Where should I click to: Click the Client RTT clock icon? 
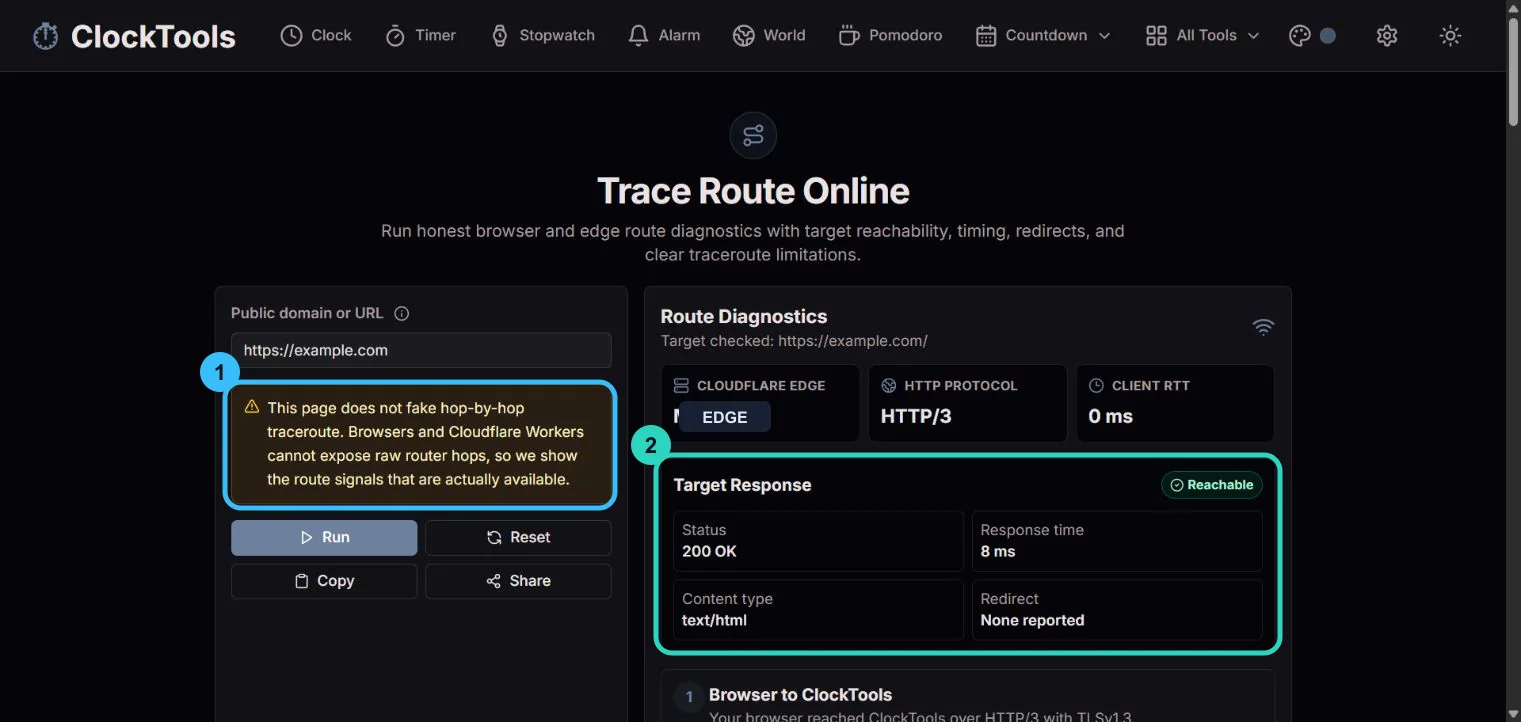pyautogui.click(x=1096, y=385)
